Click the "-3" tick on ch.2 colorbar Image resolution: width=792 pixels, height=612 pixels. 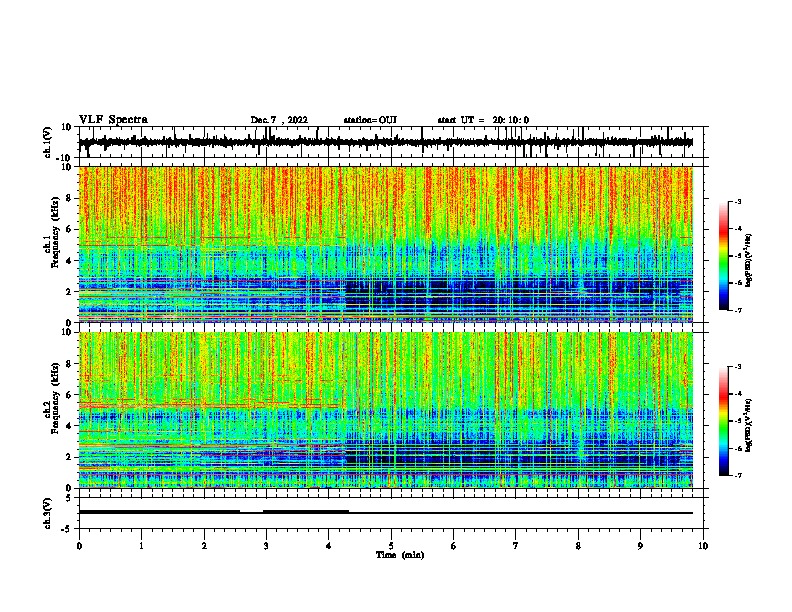737,367
